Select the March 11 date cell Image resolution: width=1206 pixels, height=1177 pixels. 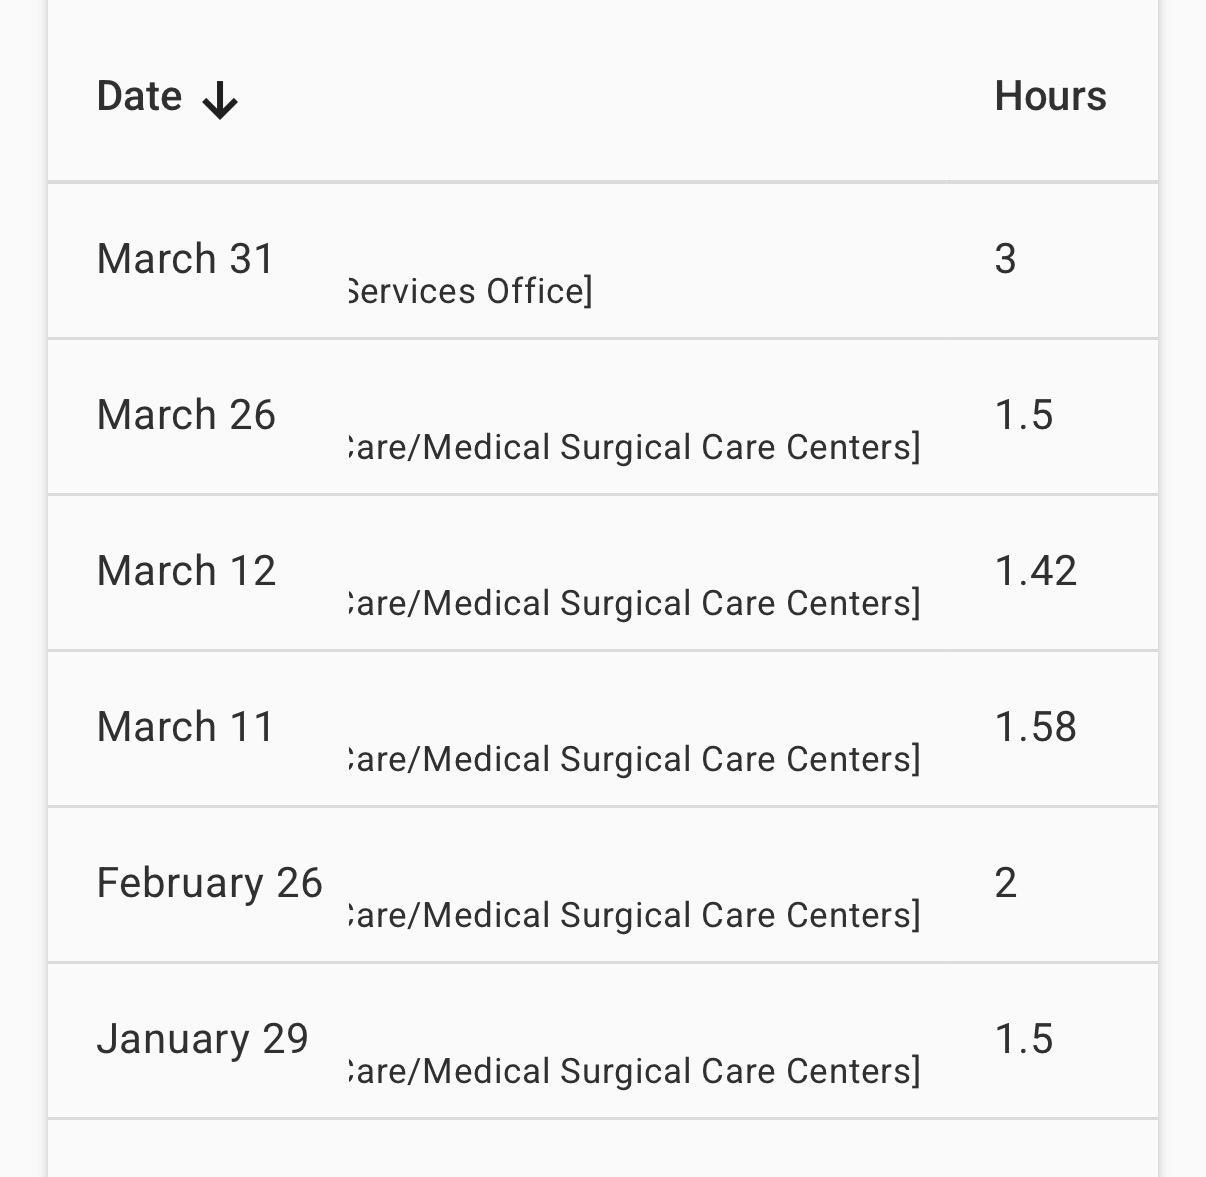186,727
